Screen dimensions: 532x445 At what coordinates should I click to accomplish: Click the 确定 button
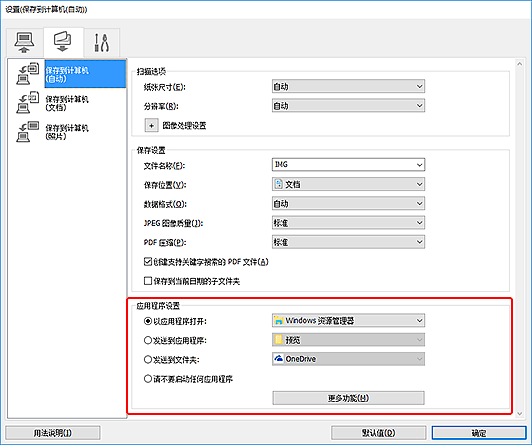point(479,433)
